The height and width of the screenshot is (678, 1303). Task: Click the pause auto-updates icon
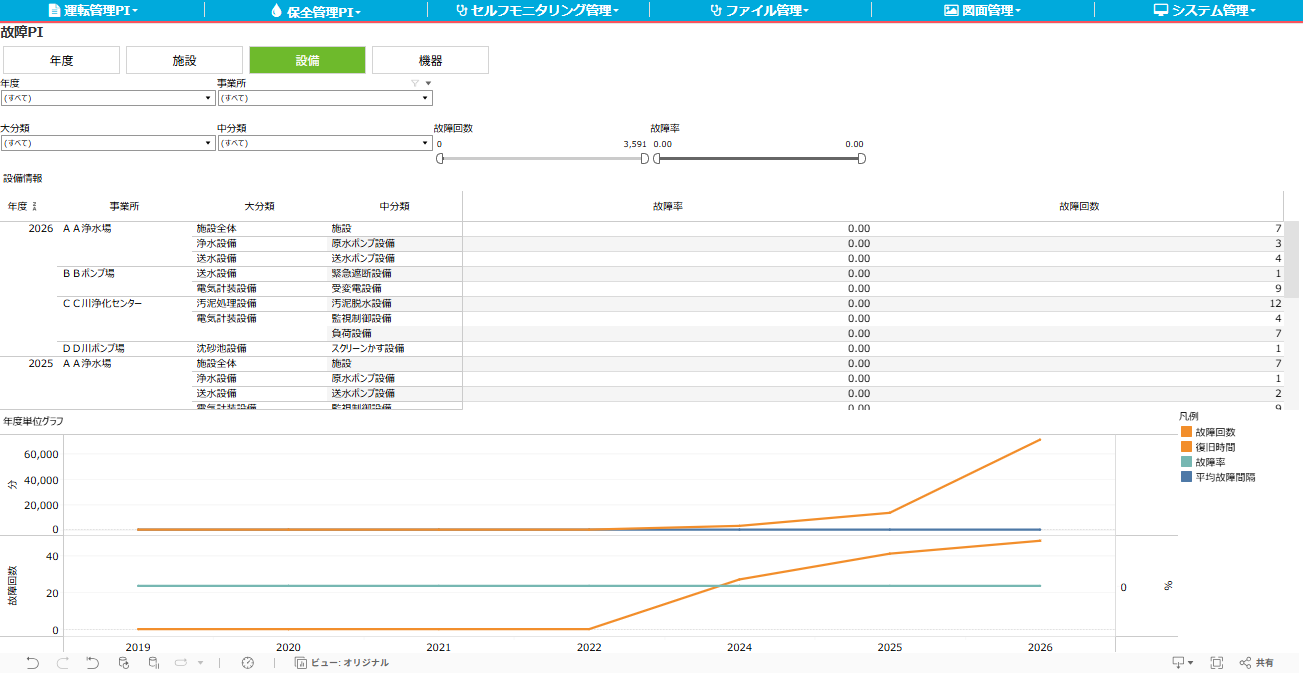point(154,663)
